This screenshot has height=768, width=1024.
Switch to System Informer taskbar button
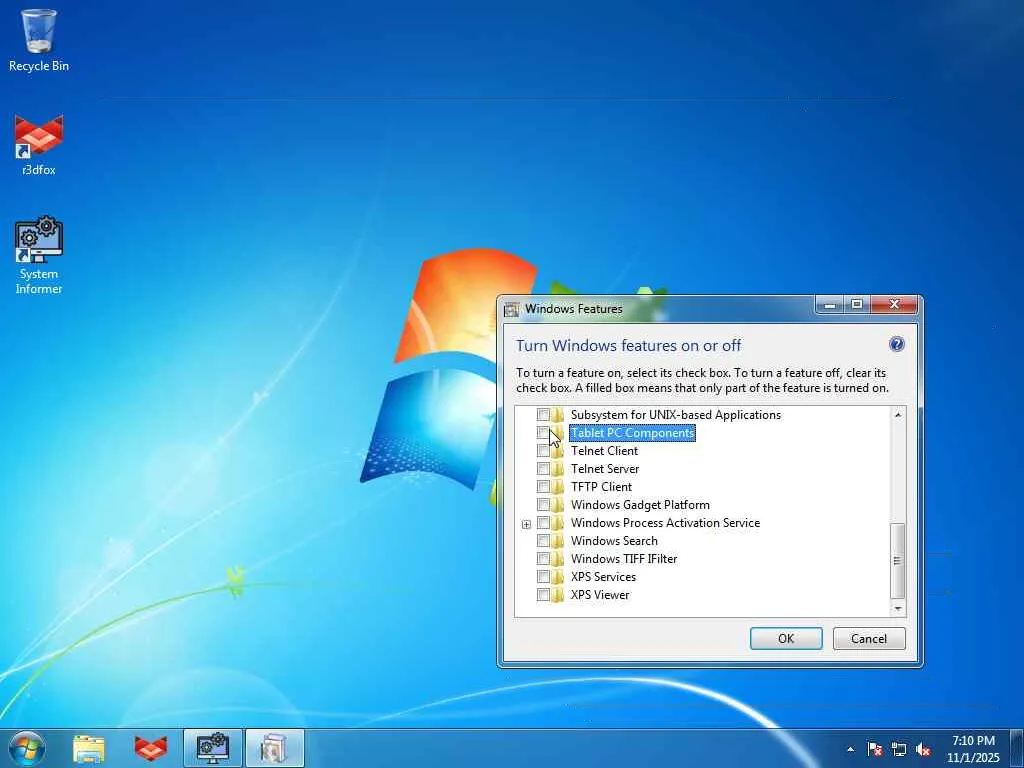213,748
